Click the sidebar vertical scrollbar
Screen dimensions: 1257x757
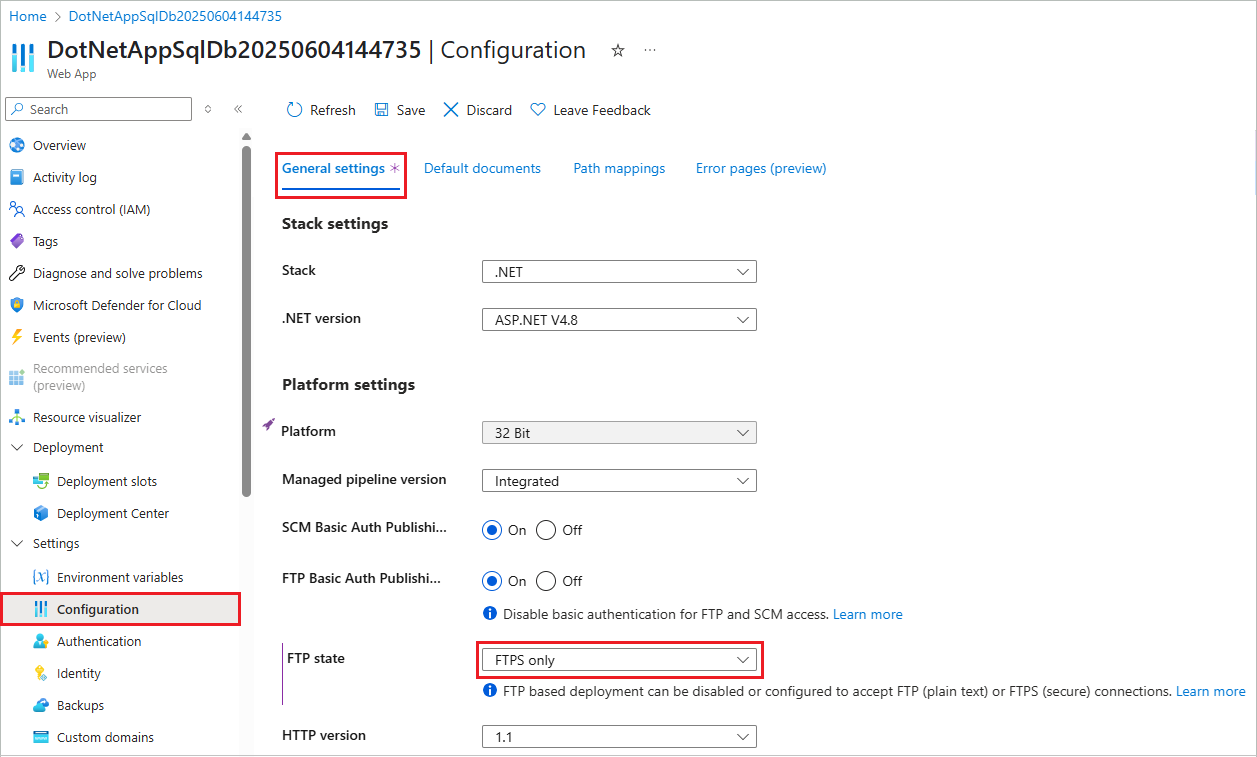coord(247,320)
